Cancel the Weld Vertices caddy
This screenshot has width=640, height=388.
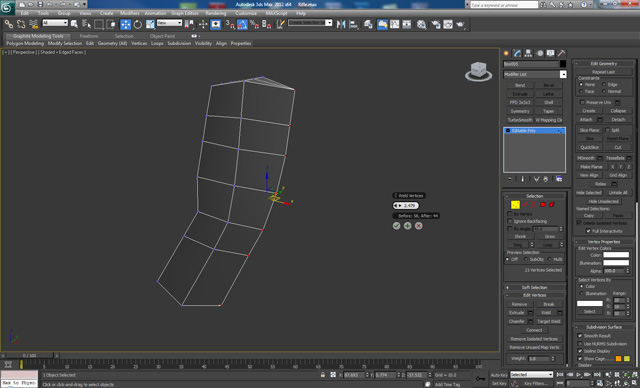(418, 226)
